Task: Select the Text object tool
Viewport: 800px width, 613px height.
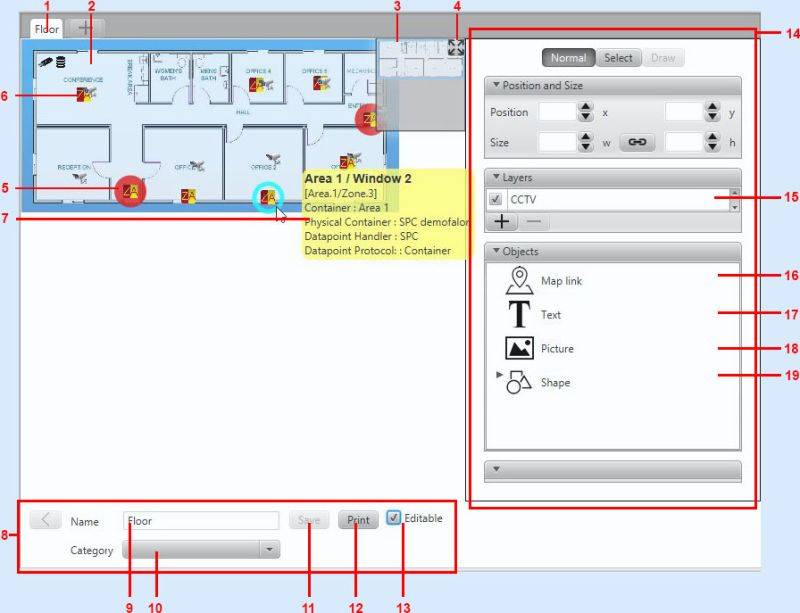Action: coord(519,315)
